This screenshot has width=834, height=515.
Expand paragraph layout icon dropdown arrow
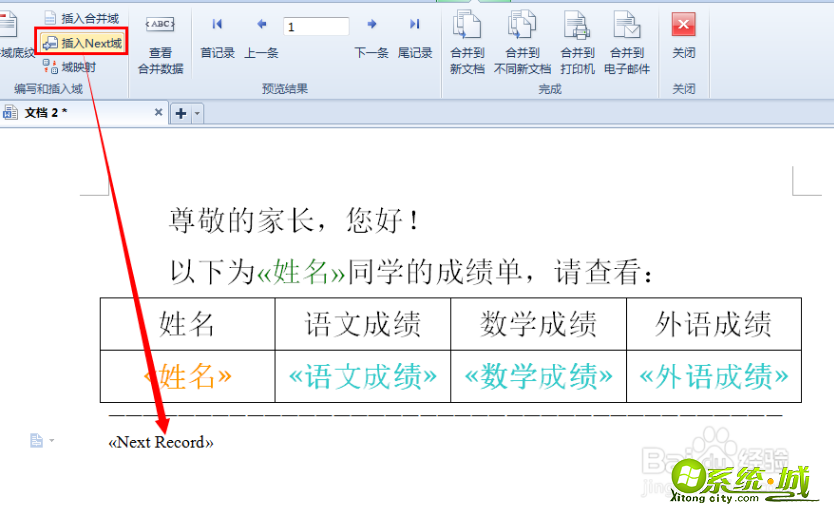click(x=52, y=441)
